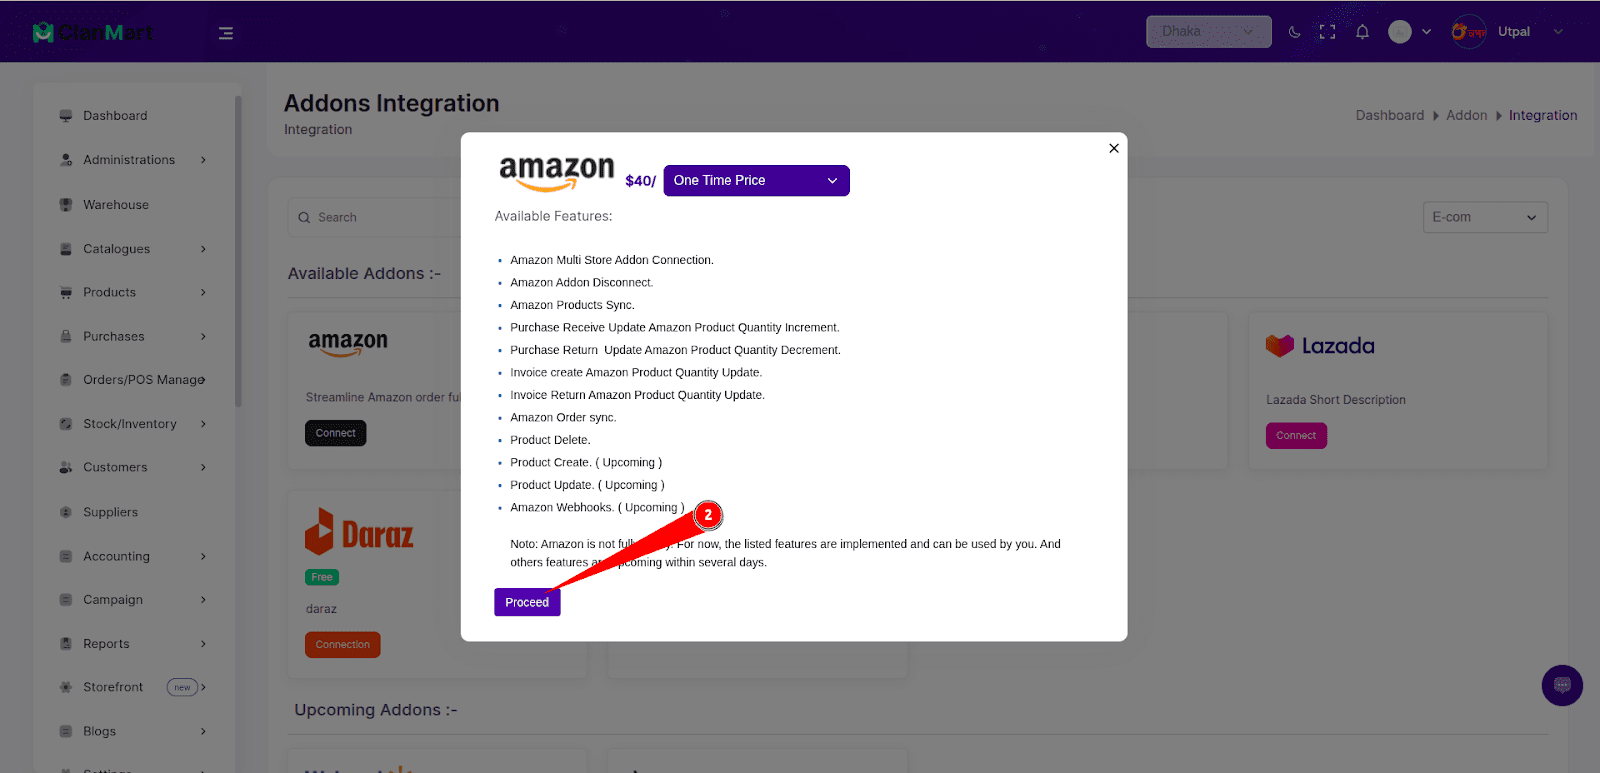Click the Free badge on Daraz card
The width and height of the screenshot is (1600, 773).
322,577
